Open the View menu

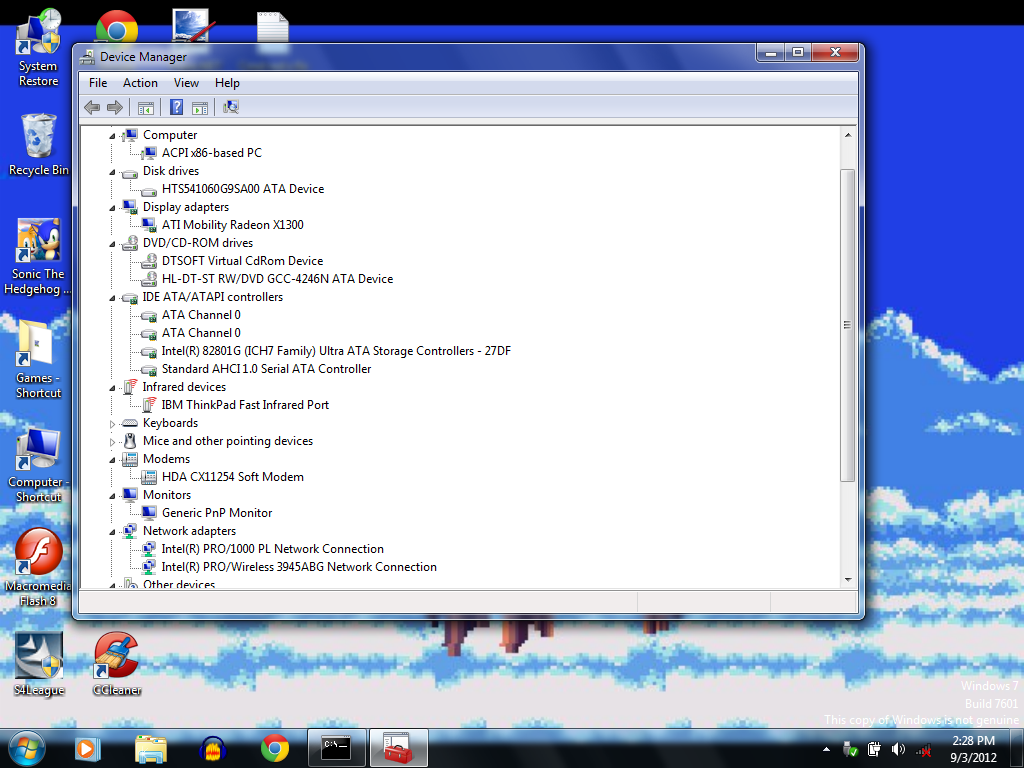[186, 82]
